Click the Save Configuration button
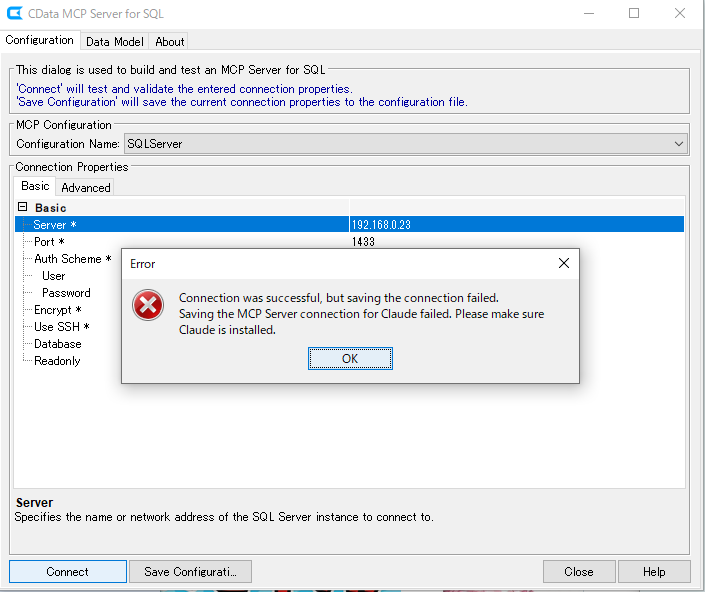The height and width of the screenshot is (592, 705). tap(190, 571)
